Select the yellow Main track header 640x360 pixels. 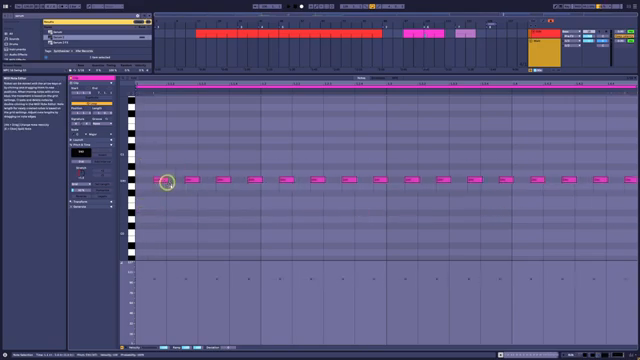(544, 52)
